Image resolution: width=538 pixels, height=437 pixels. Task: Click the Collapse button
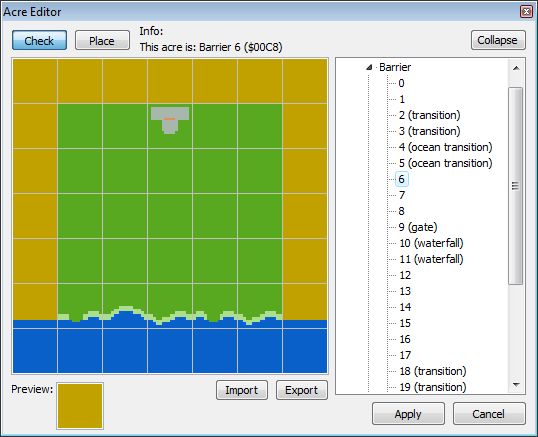pyautogui.click(x=498, y=40)
